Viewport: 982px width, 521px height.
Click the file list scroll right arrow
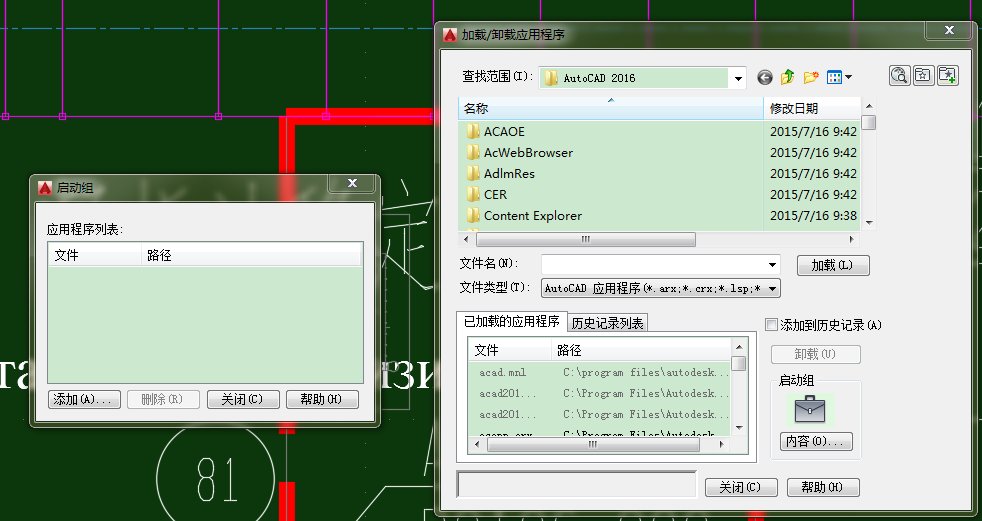(x=852, y=239)
